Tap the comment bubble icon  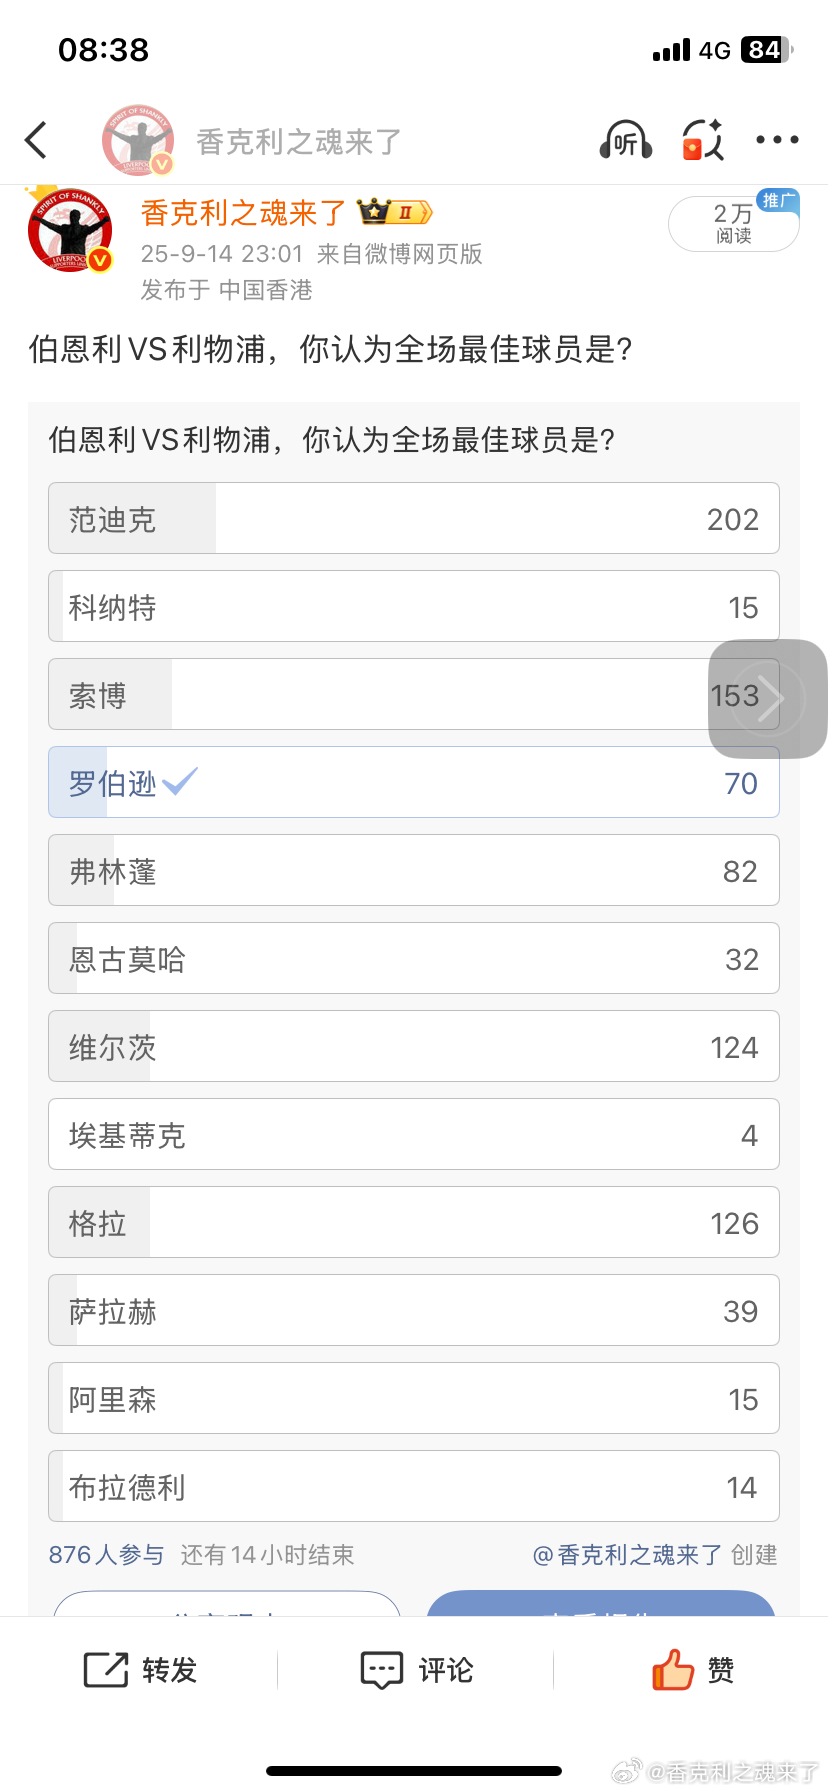pos(382,1670)
